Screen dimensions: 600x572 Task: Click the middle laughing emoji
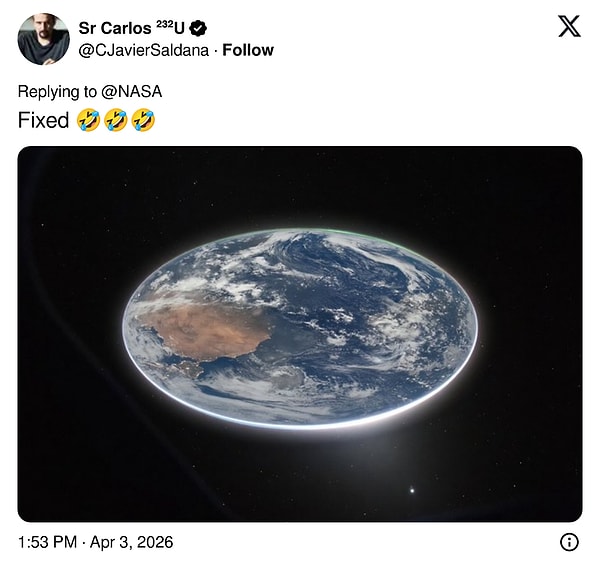pos(116,120)
